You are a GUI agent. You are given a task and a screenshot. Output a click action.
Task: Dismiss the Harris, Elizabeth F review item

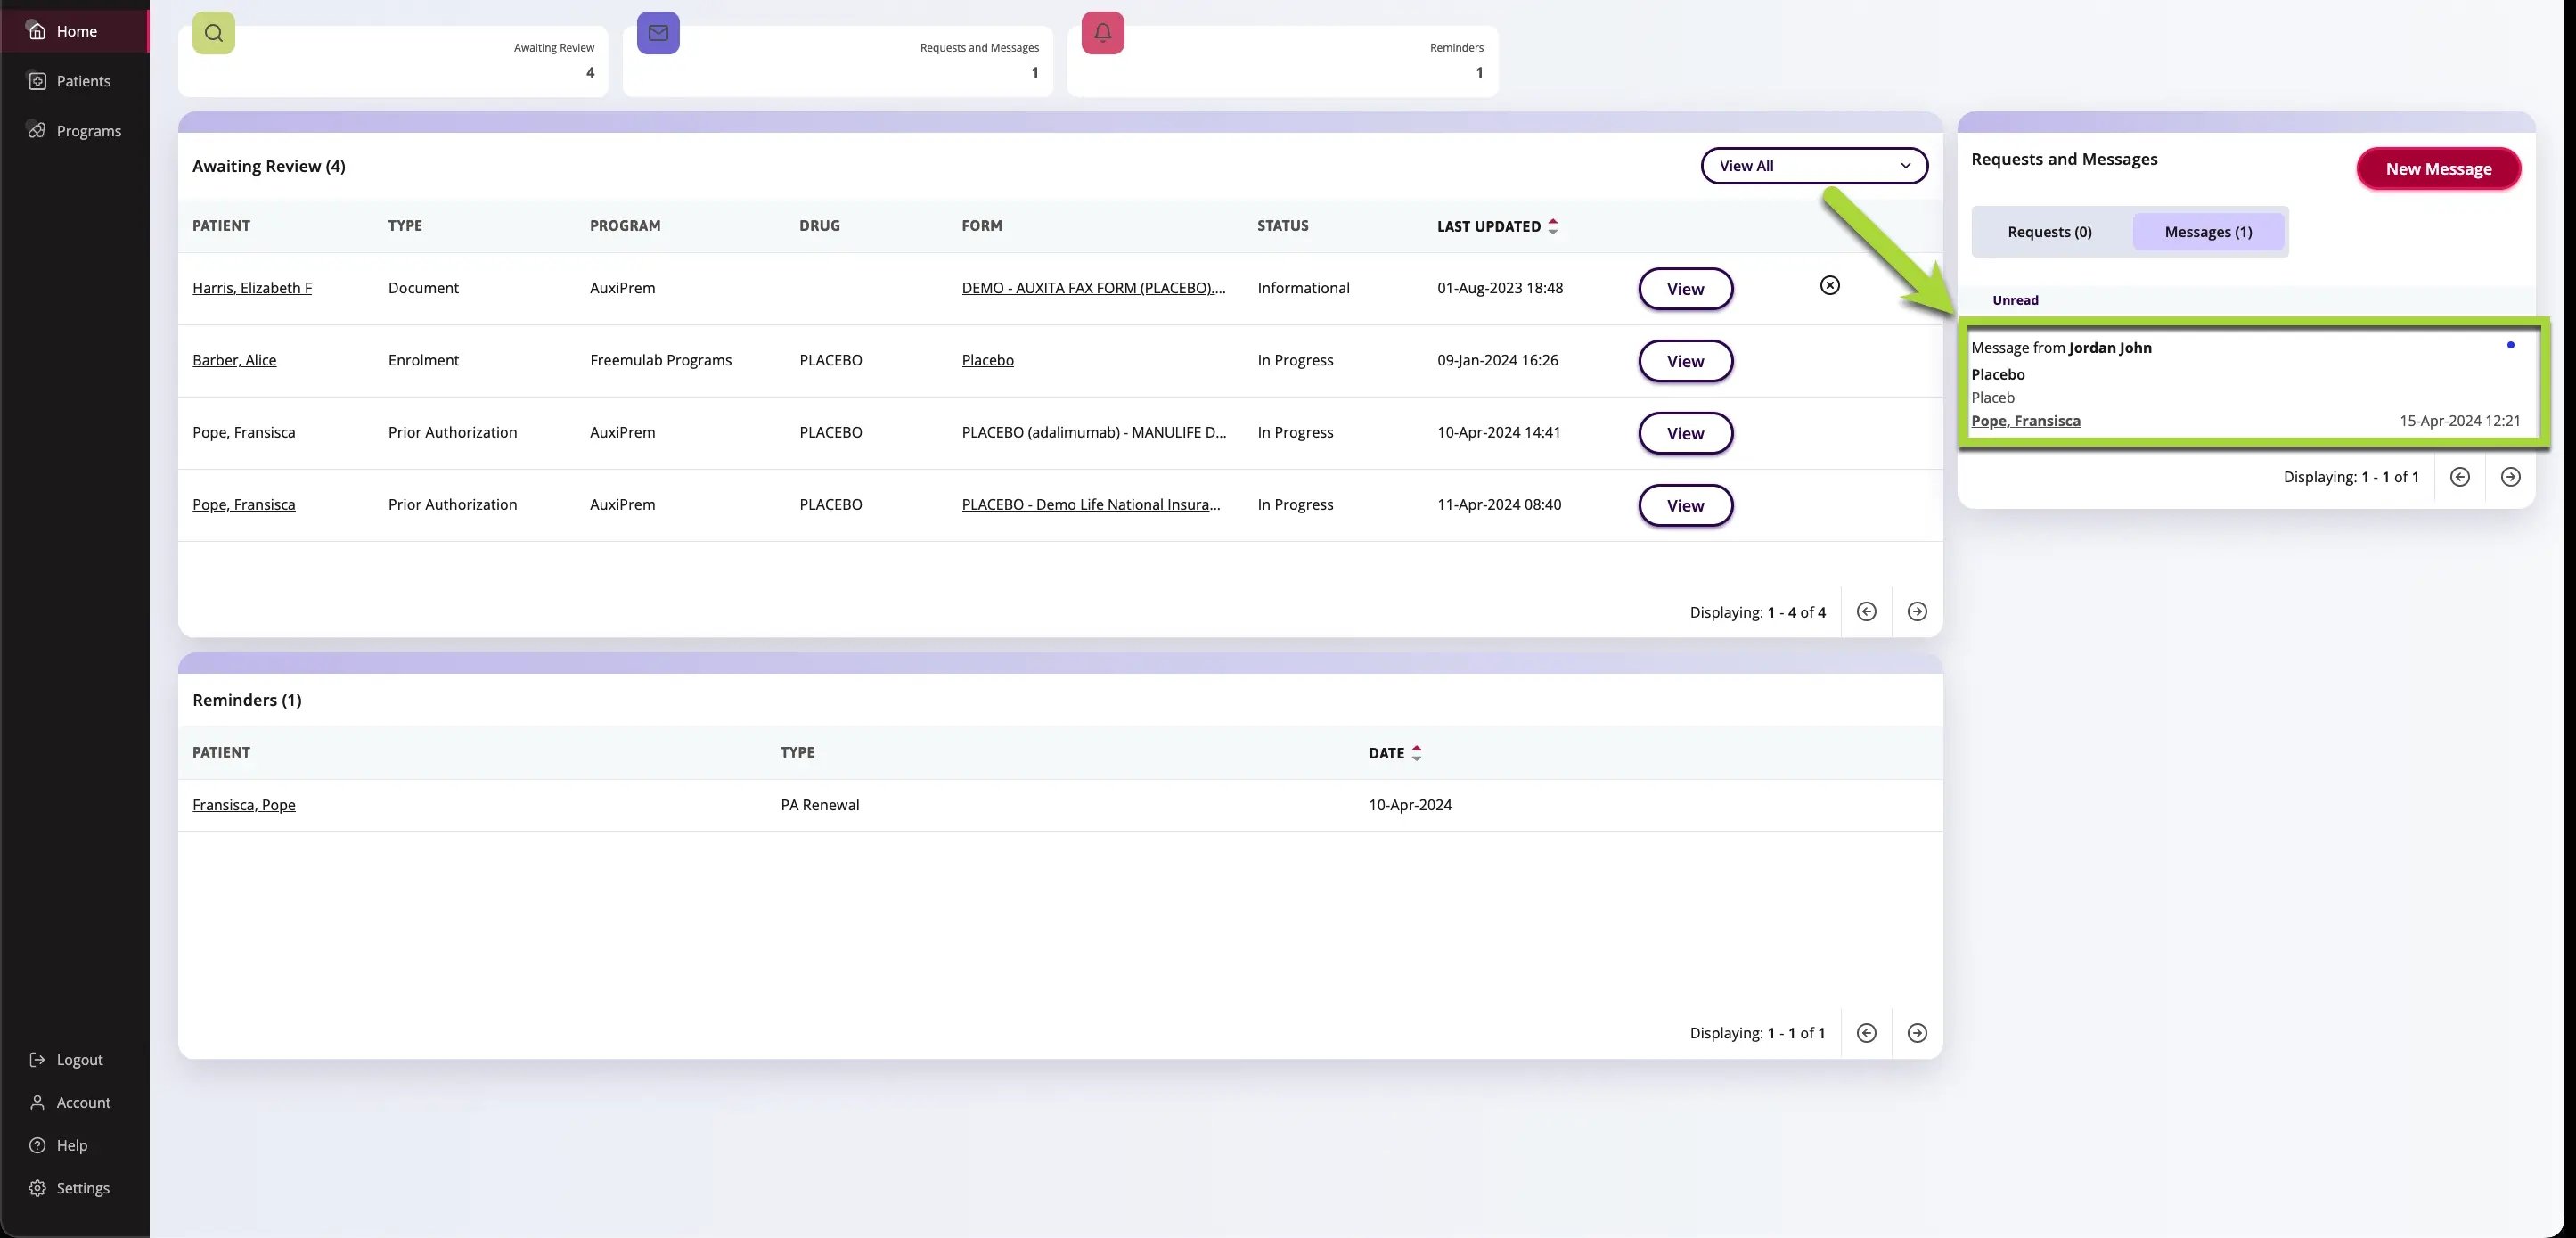click(1829, 285)
